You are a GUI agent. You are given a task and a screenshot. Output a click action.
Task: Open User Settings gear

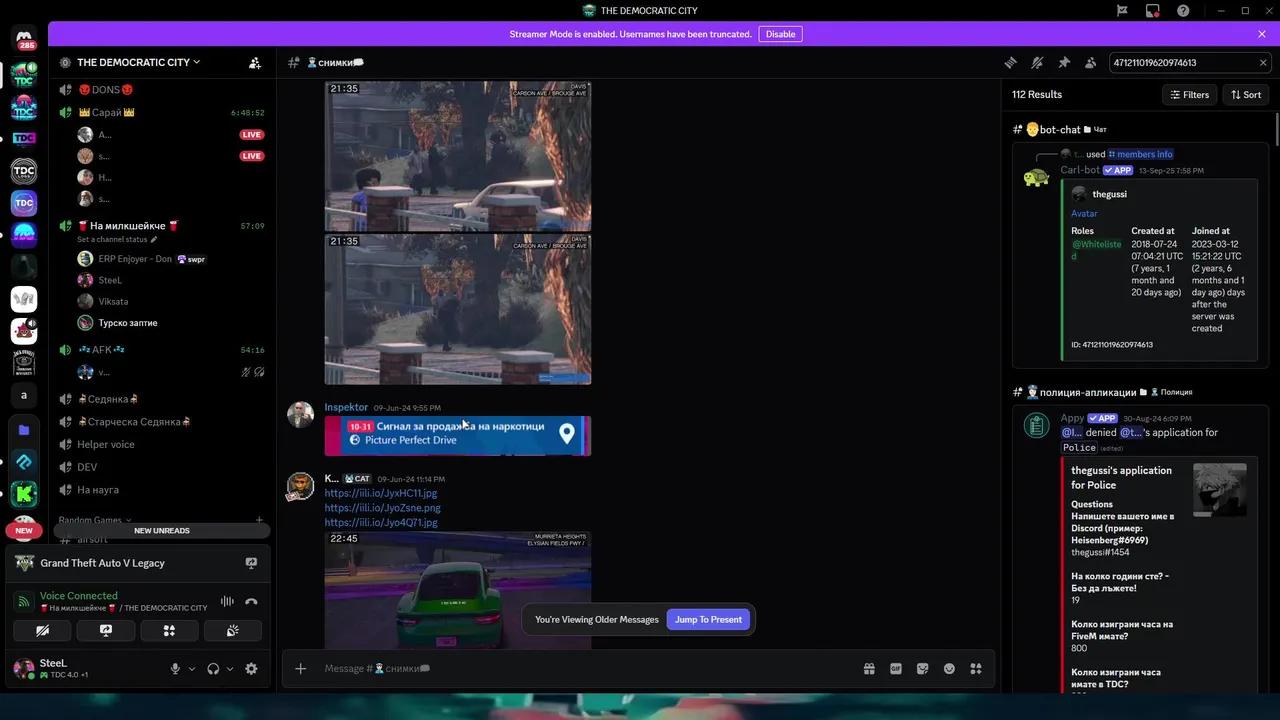[251, 669]
